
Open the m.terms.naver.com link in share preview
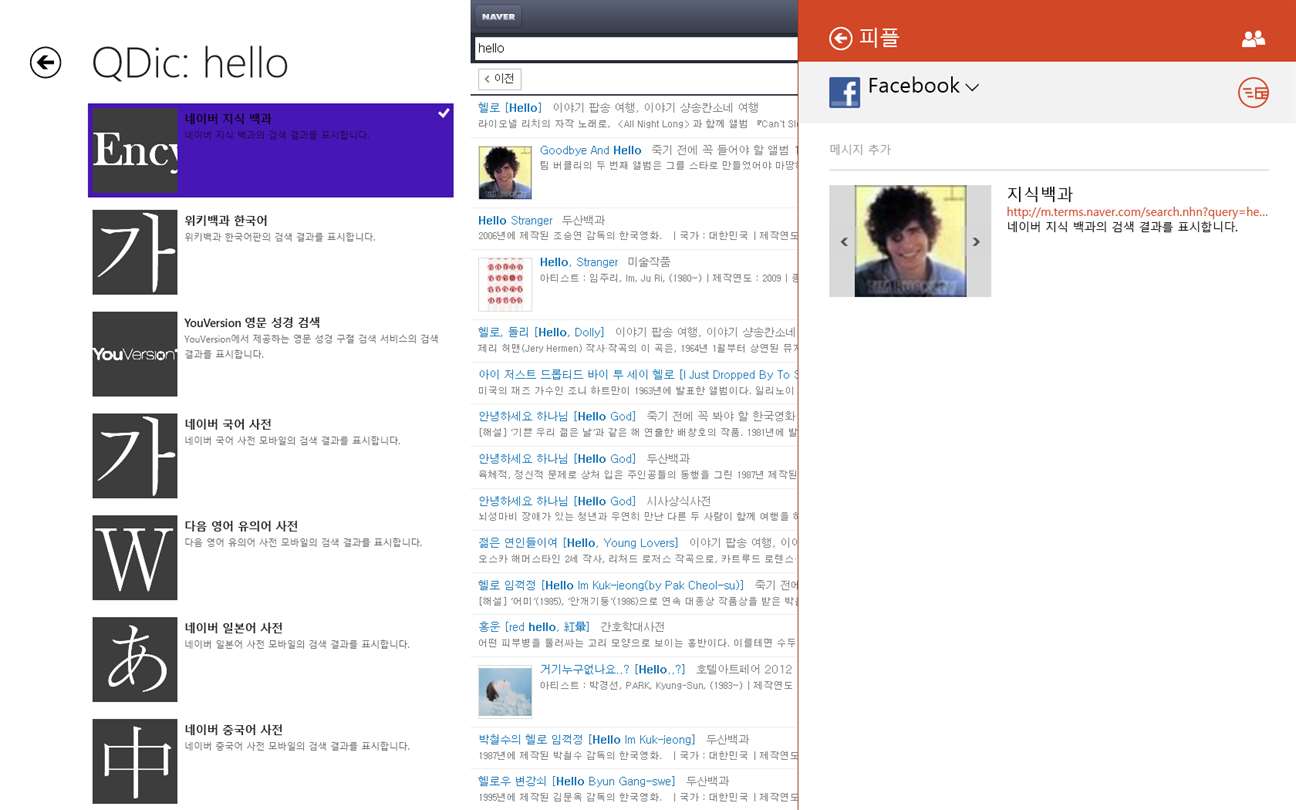pyautogui.click(x=1137, y=212)
